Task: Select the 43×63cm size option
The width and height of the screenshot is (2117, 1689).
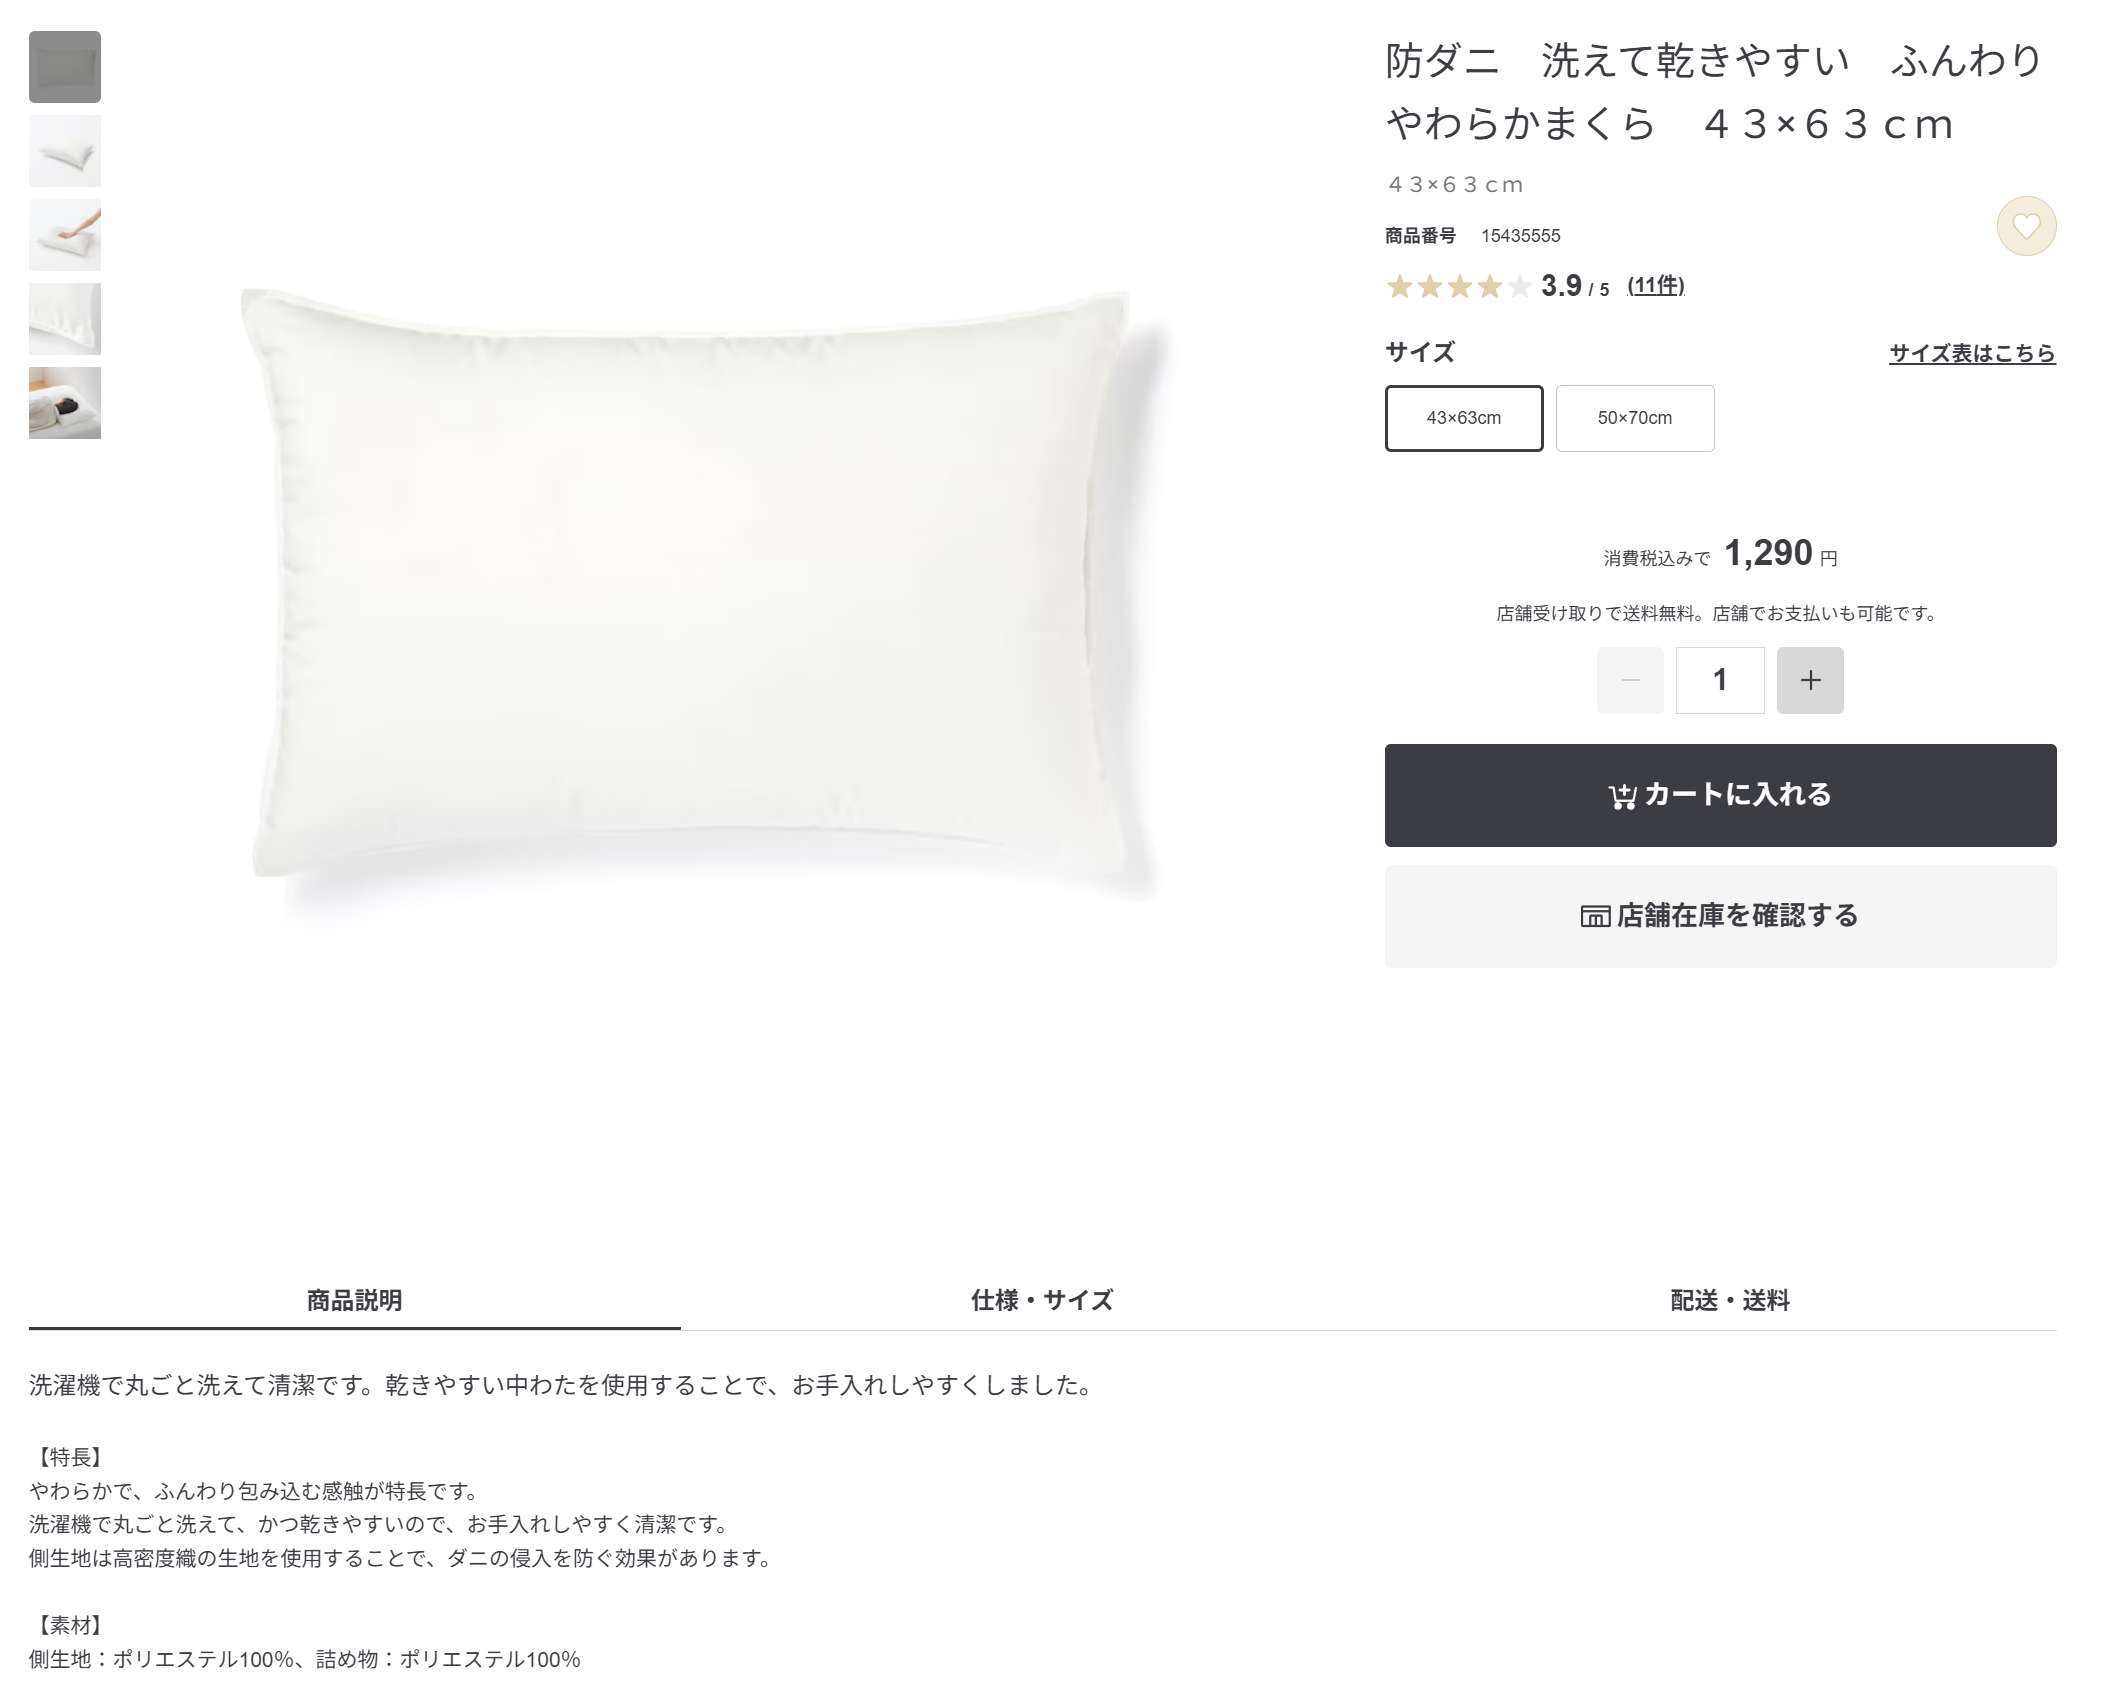Action: (x=1464, y=418)
